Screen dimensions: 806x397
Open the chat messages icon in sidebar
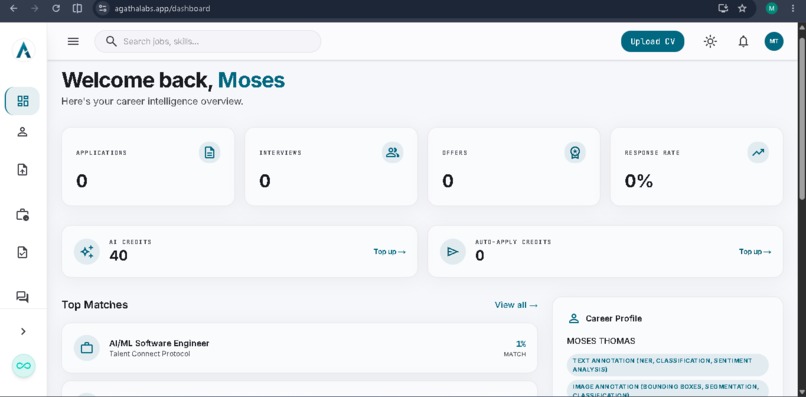pos(22,297)
